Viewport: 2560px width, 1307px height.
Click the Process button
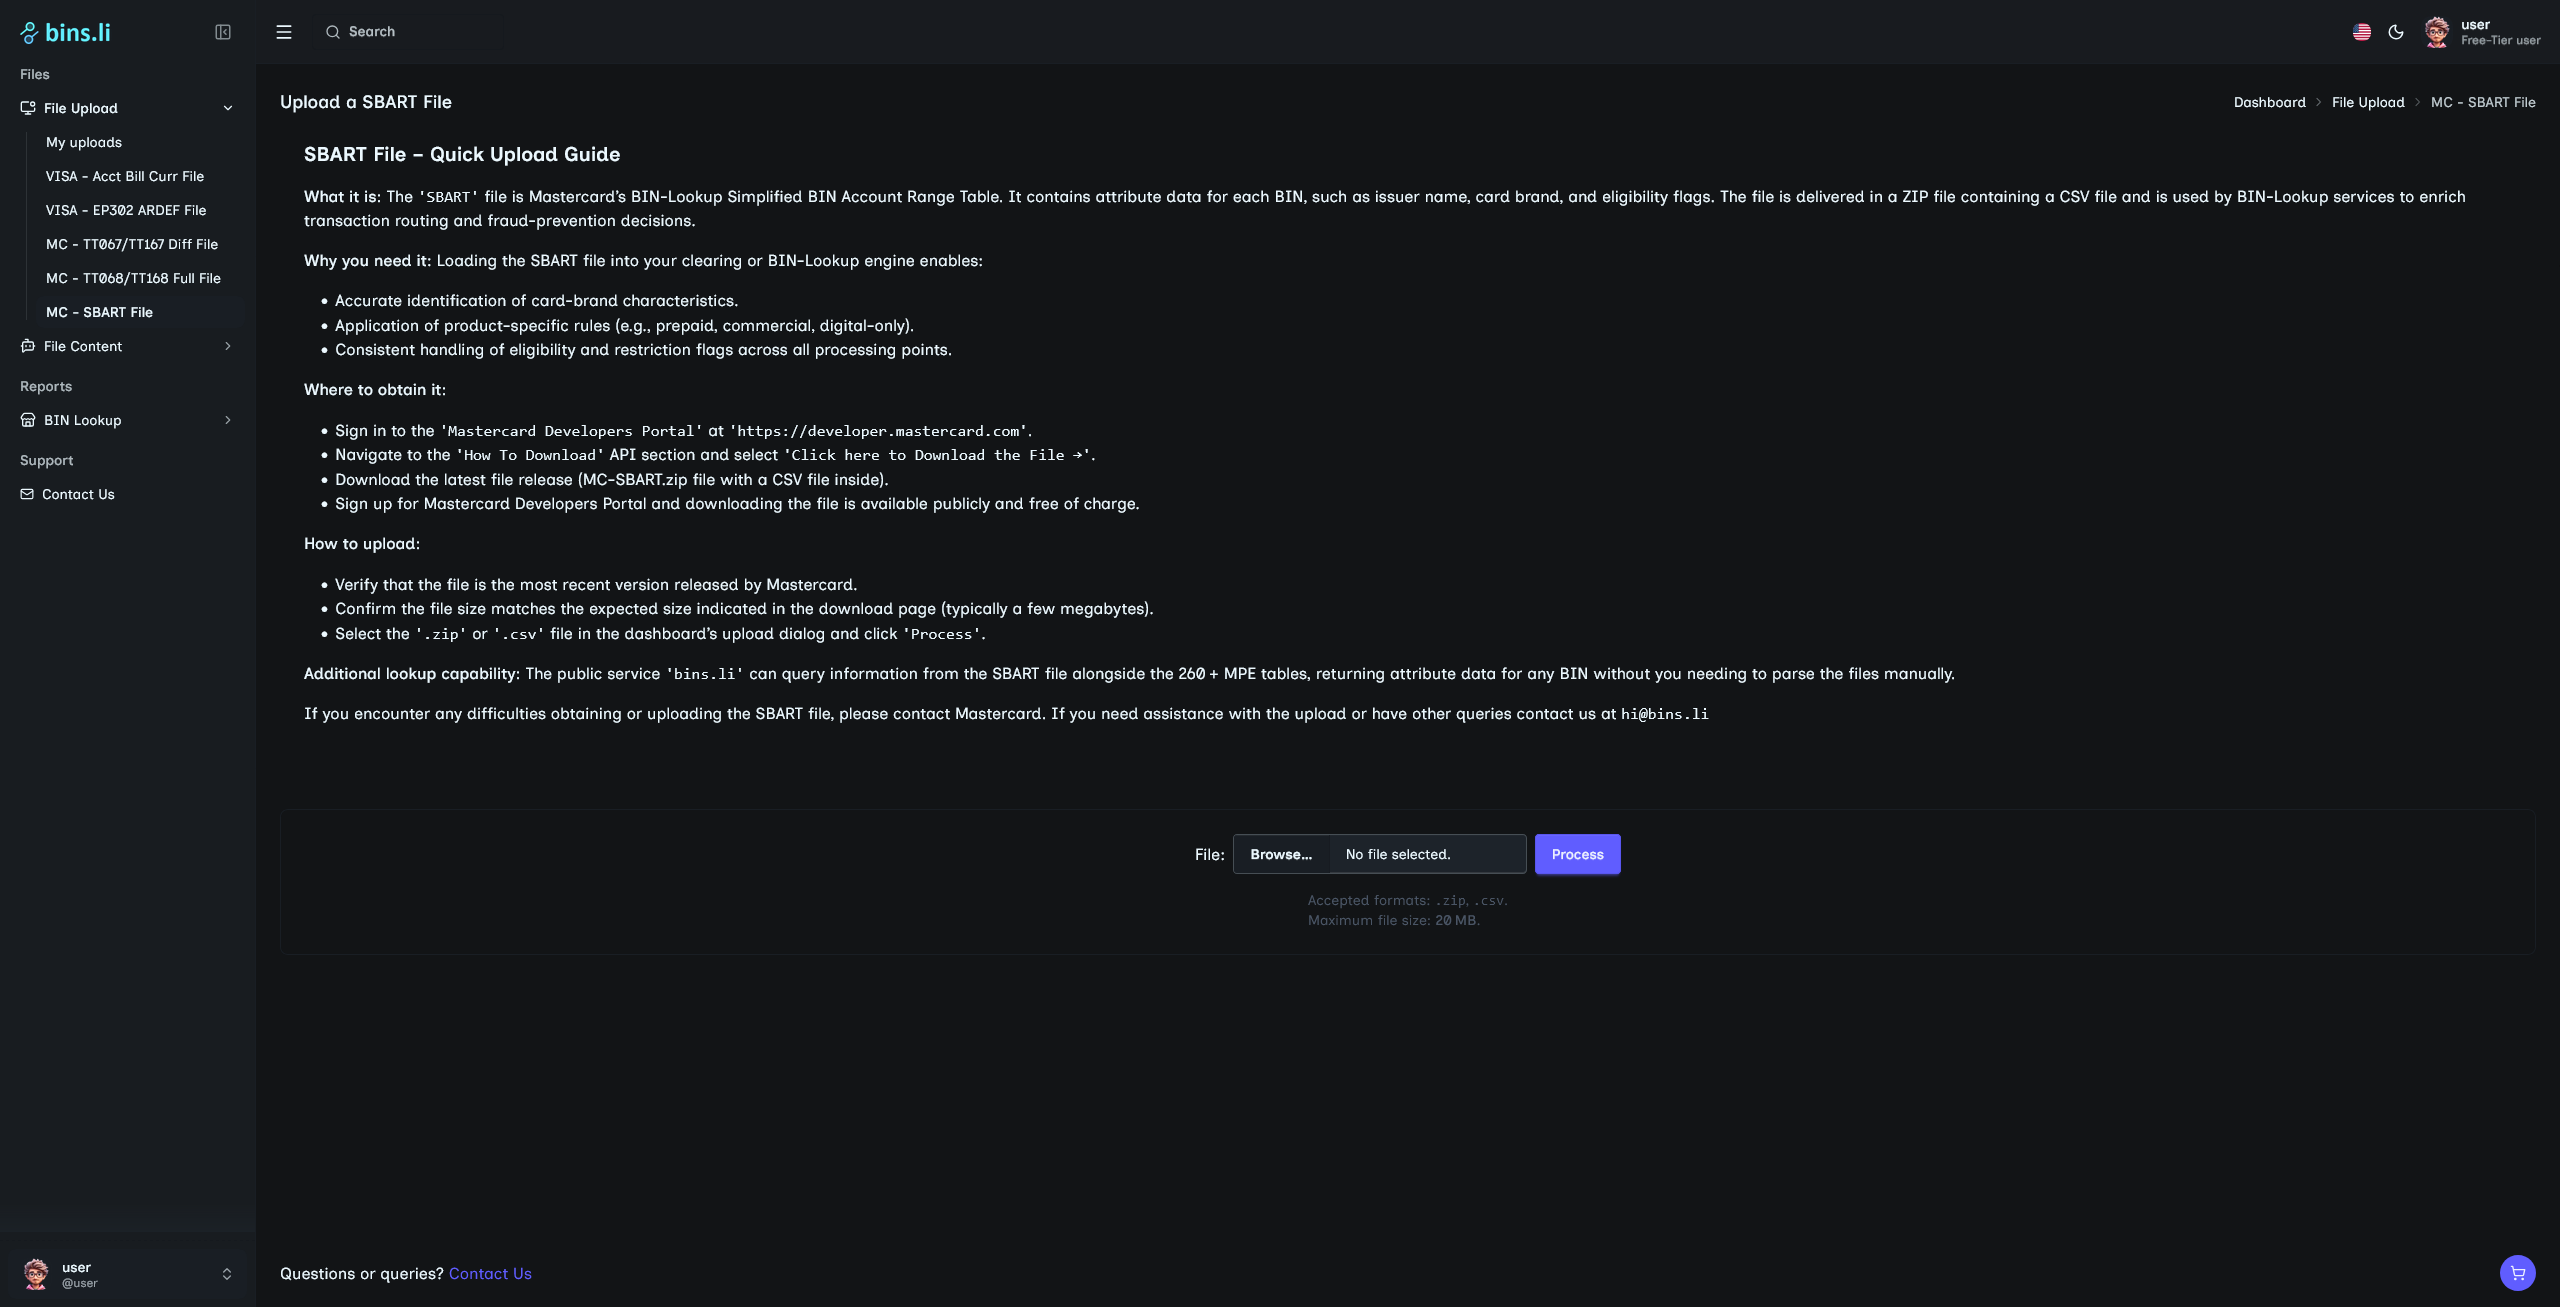[x=1578, y=854]
